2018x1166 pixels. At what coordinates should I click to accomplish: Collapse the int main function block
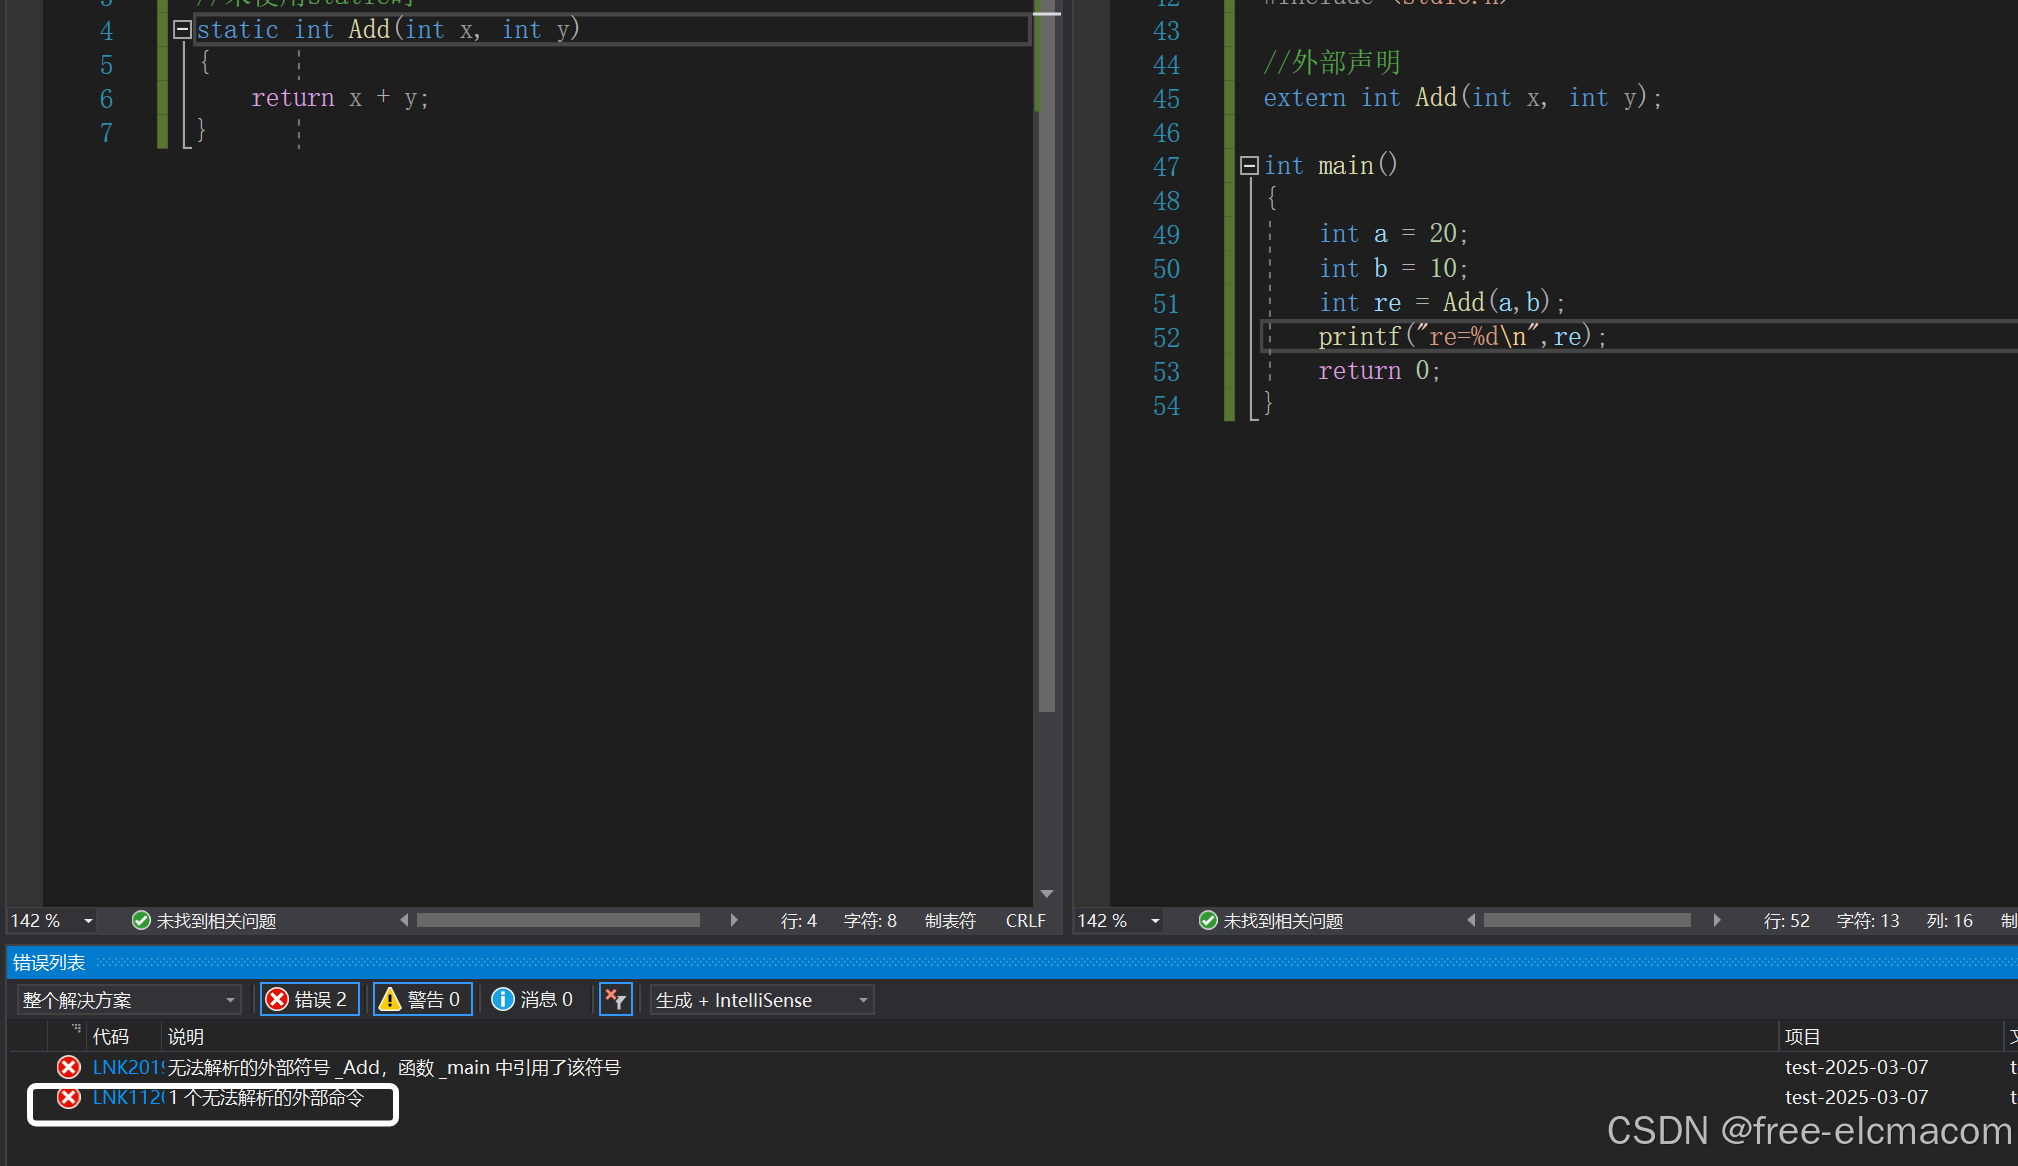point(1249,166)
